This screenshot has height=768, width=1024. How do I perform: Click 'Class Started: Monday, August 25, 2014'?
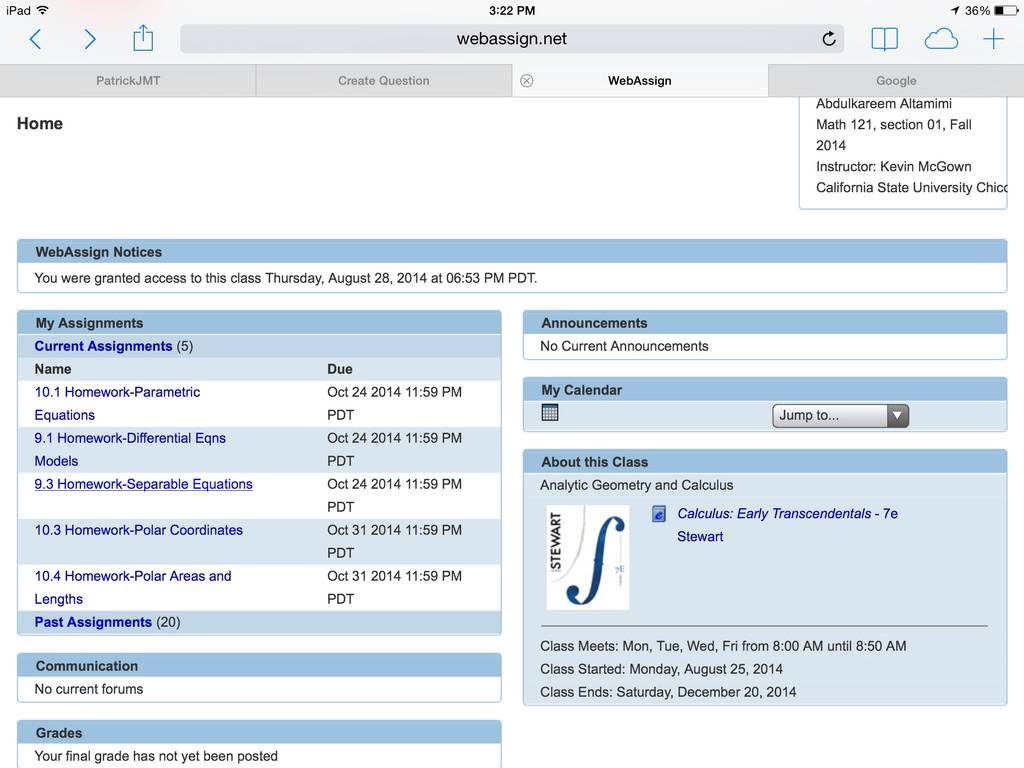[662, 669]
